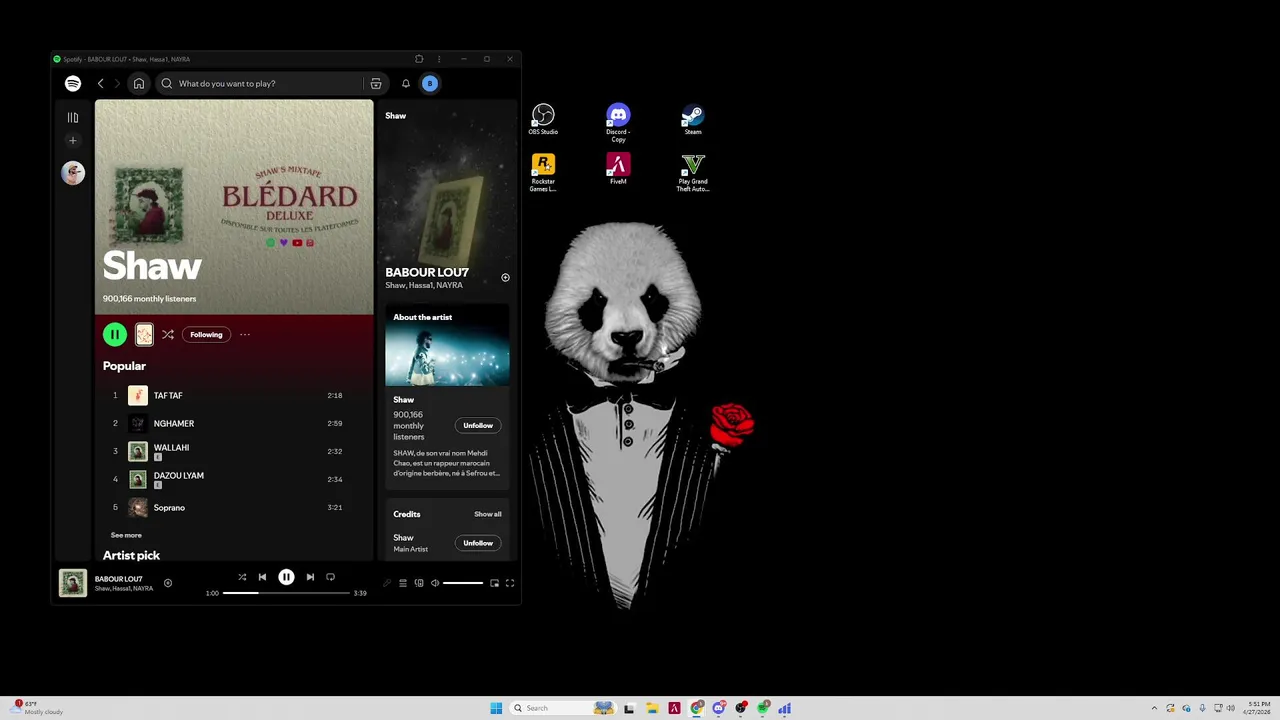This screenshot has height=720, width=1280.
Task: Enter full screen via the player bar icon
Action: 510,583
